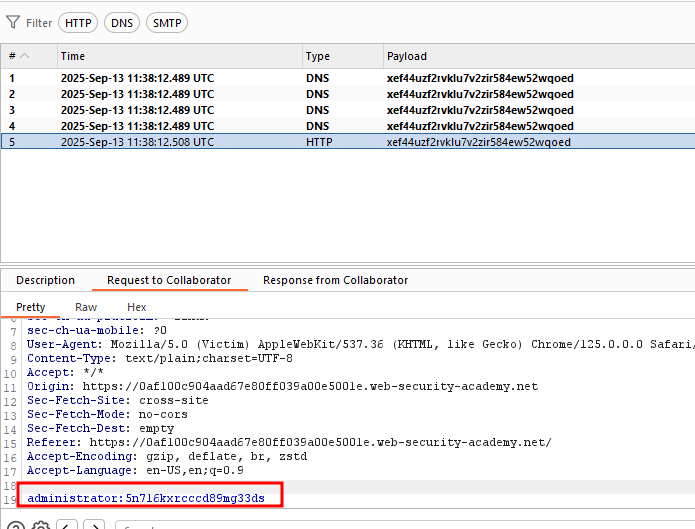Select DNS interaction row number 2

pos(348,94)
